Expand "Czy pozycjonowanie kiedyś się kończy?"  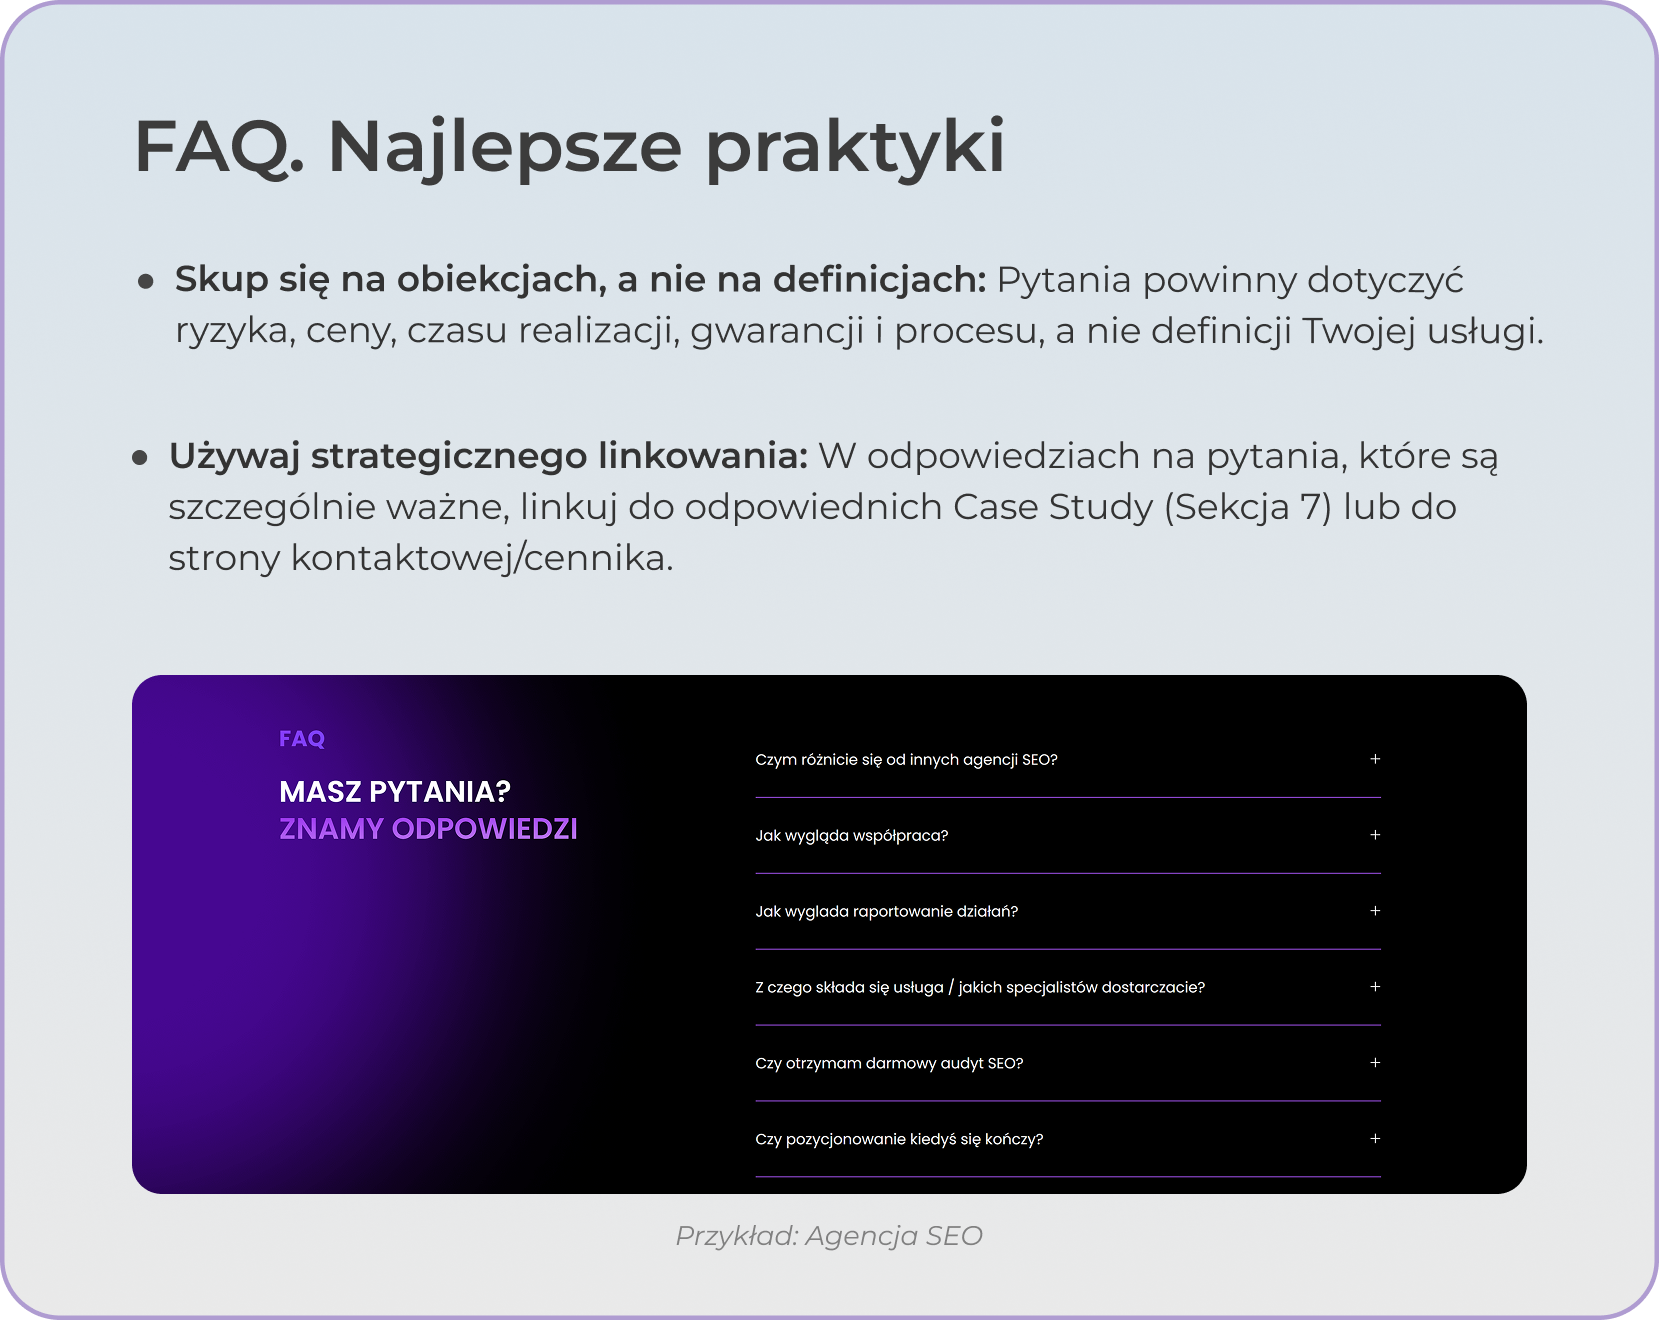[x=899, y=1139]
